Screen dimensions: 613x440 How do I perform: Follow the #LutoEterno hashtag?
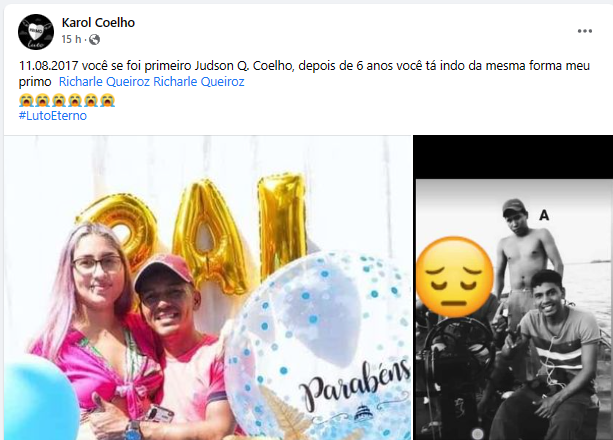pyautogui.click(x=53, y=115)
